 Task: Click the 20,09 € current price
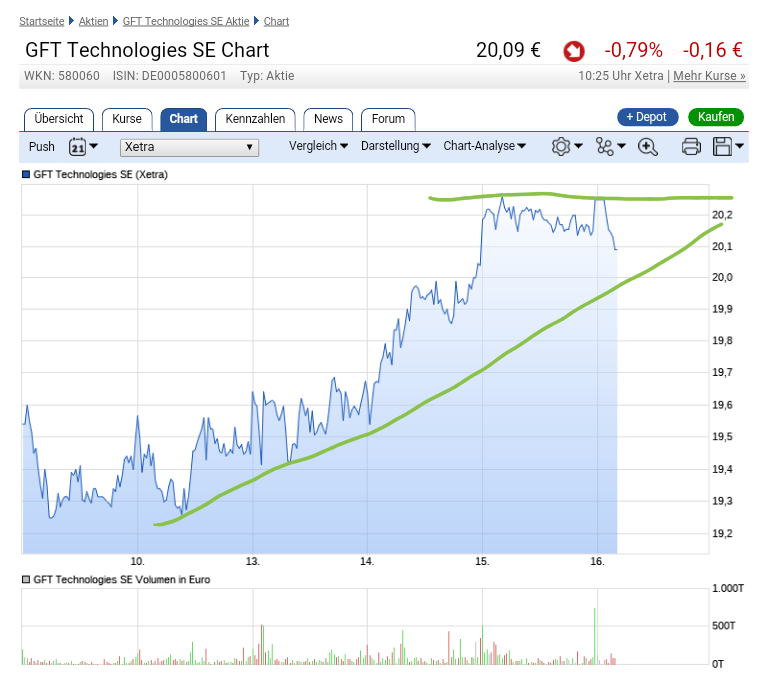point(508,50)
